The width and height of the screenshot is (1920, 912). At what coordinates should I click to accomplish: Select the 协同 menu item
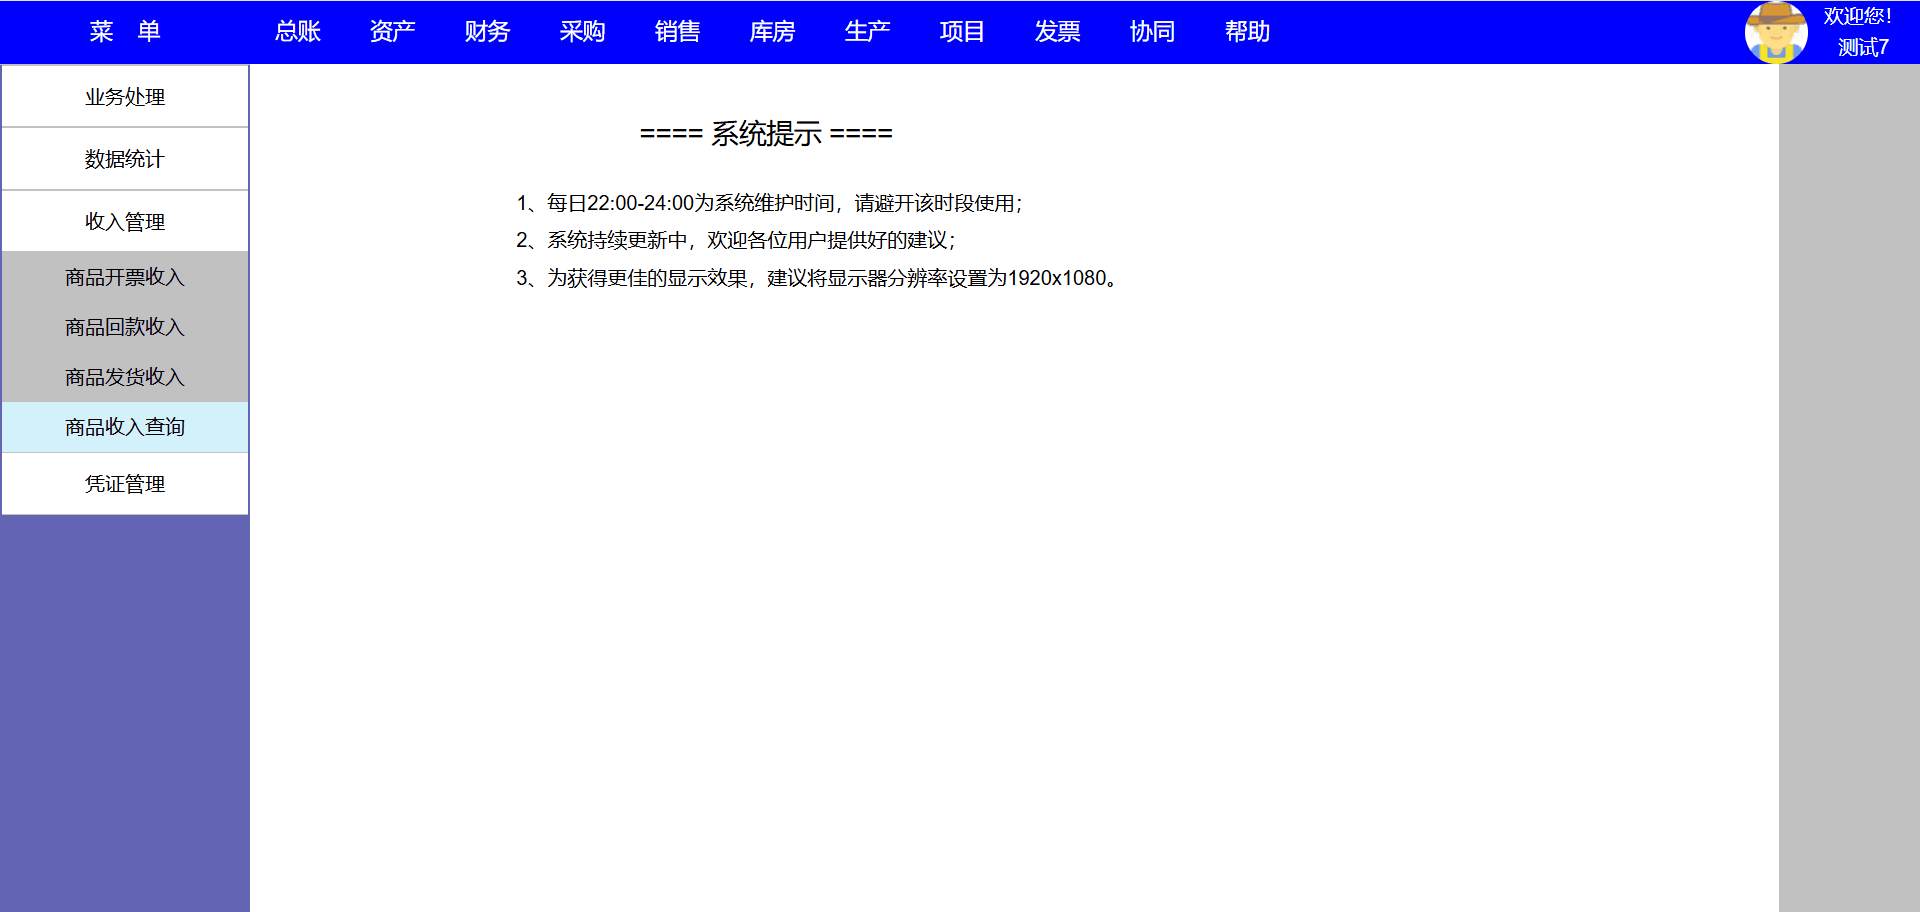(1152, 32)
